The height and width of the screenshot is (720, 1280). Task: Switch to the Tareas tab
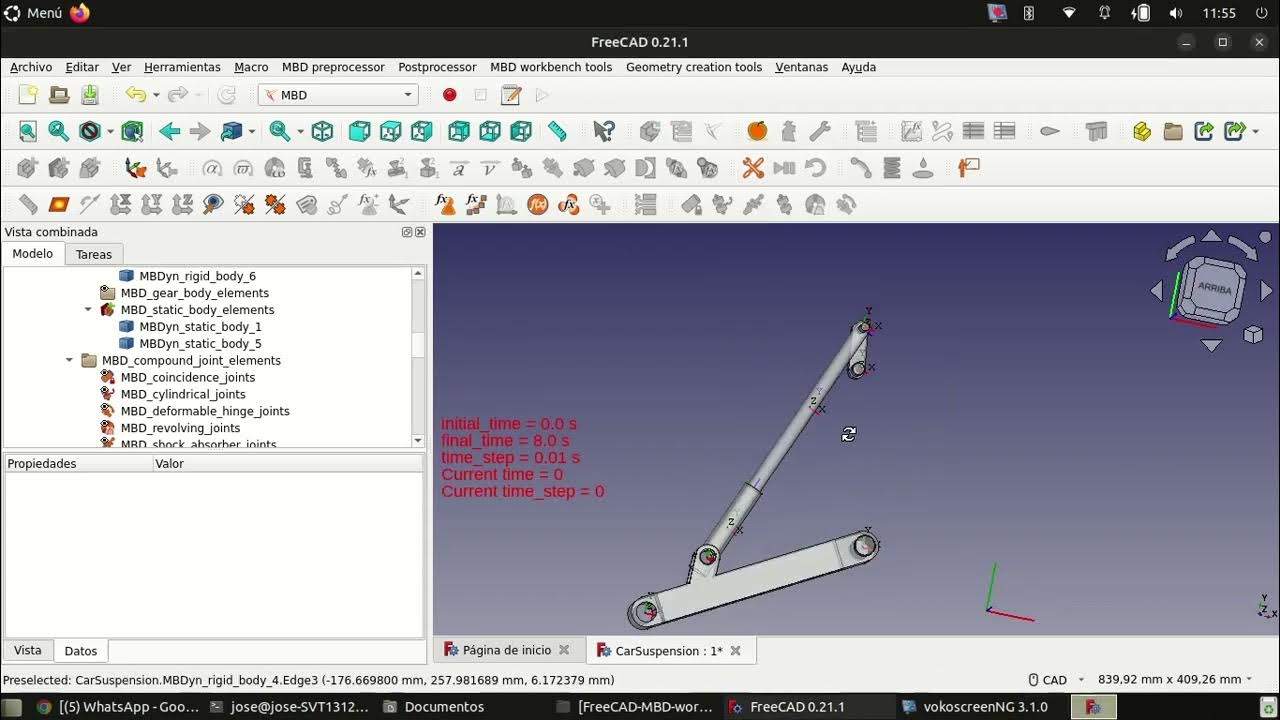pos(94,254)
